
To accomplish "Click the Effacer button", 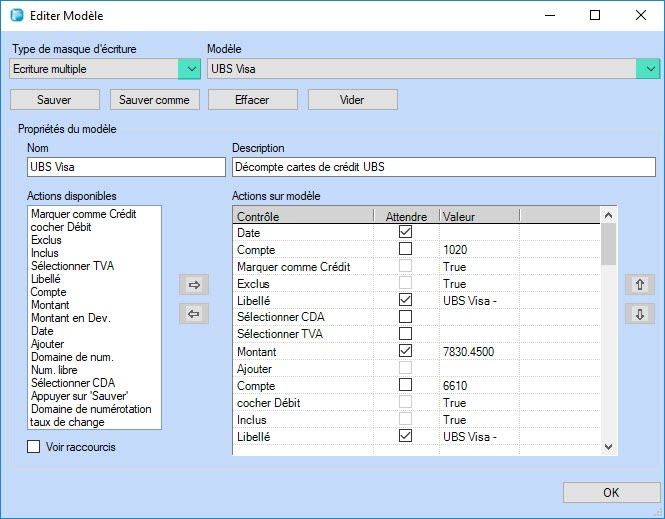I will pos(252,100).
